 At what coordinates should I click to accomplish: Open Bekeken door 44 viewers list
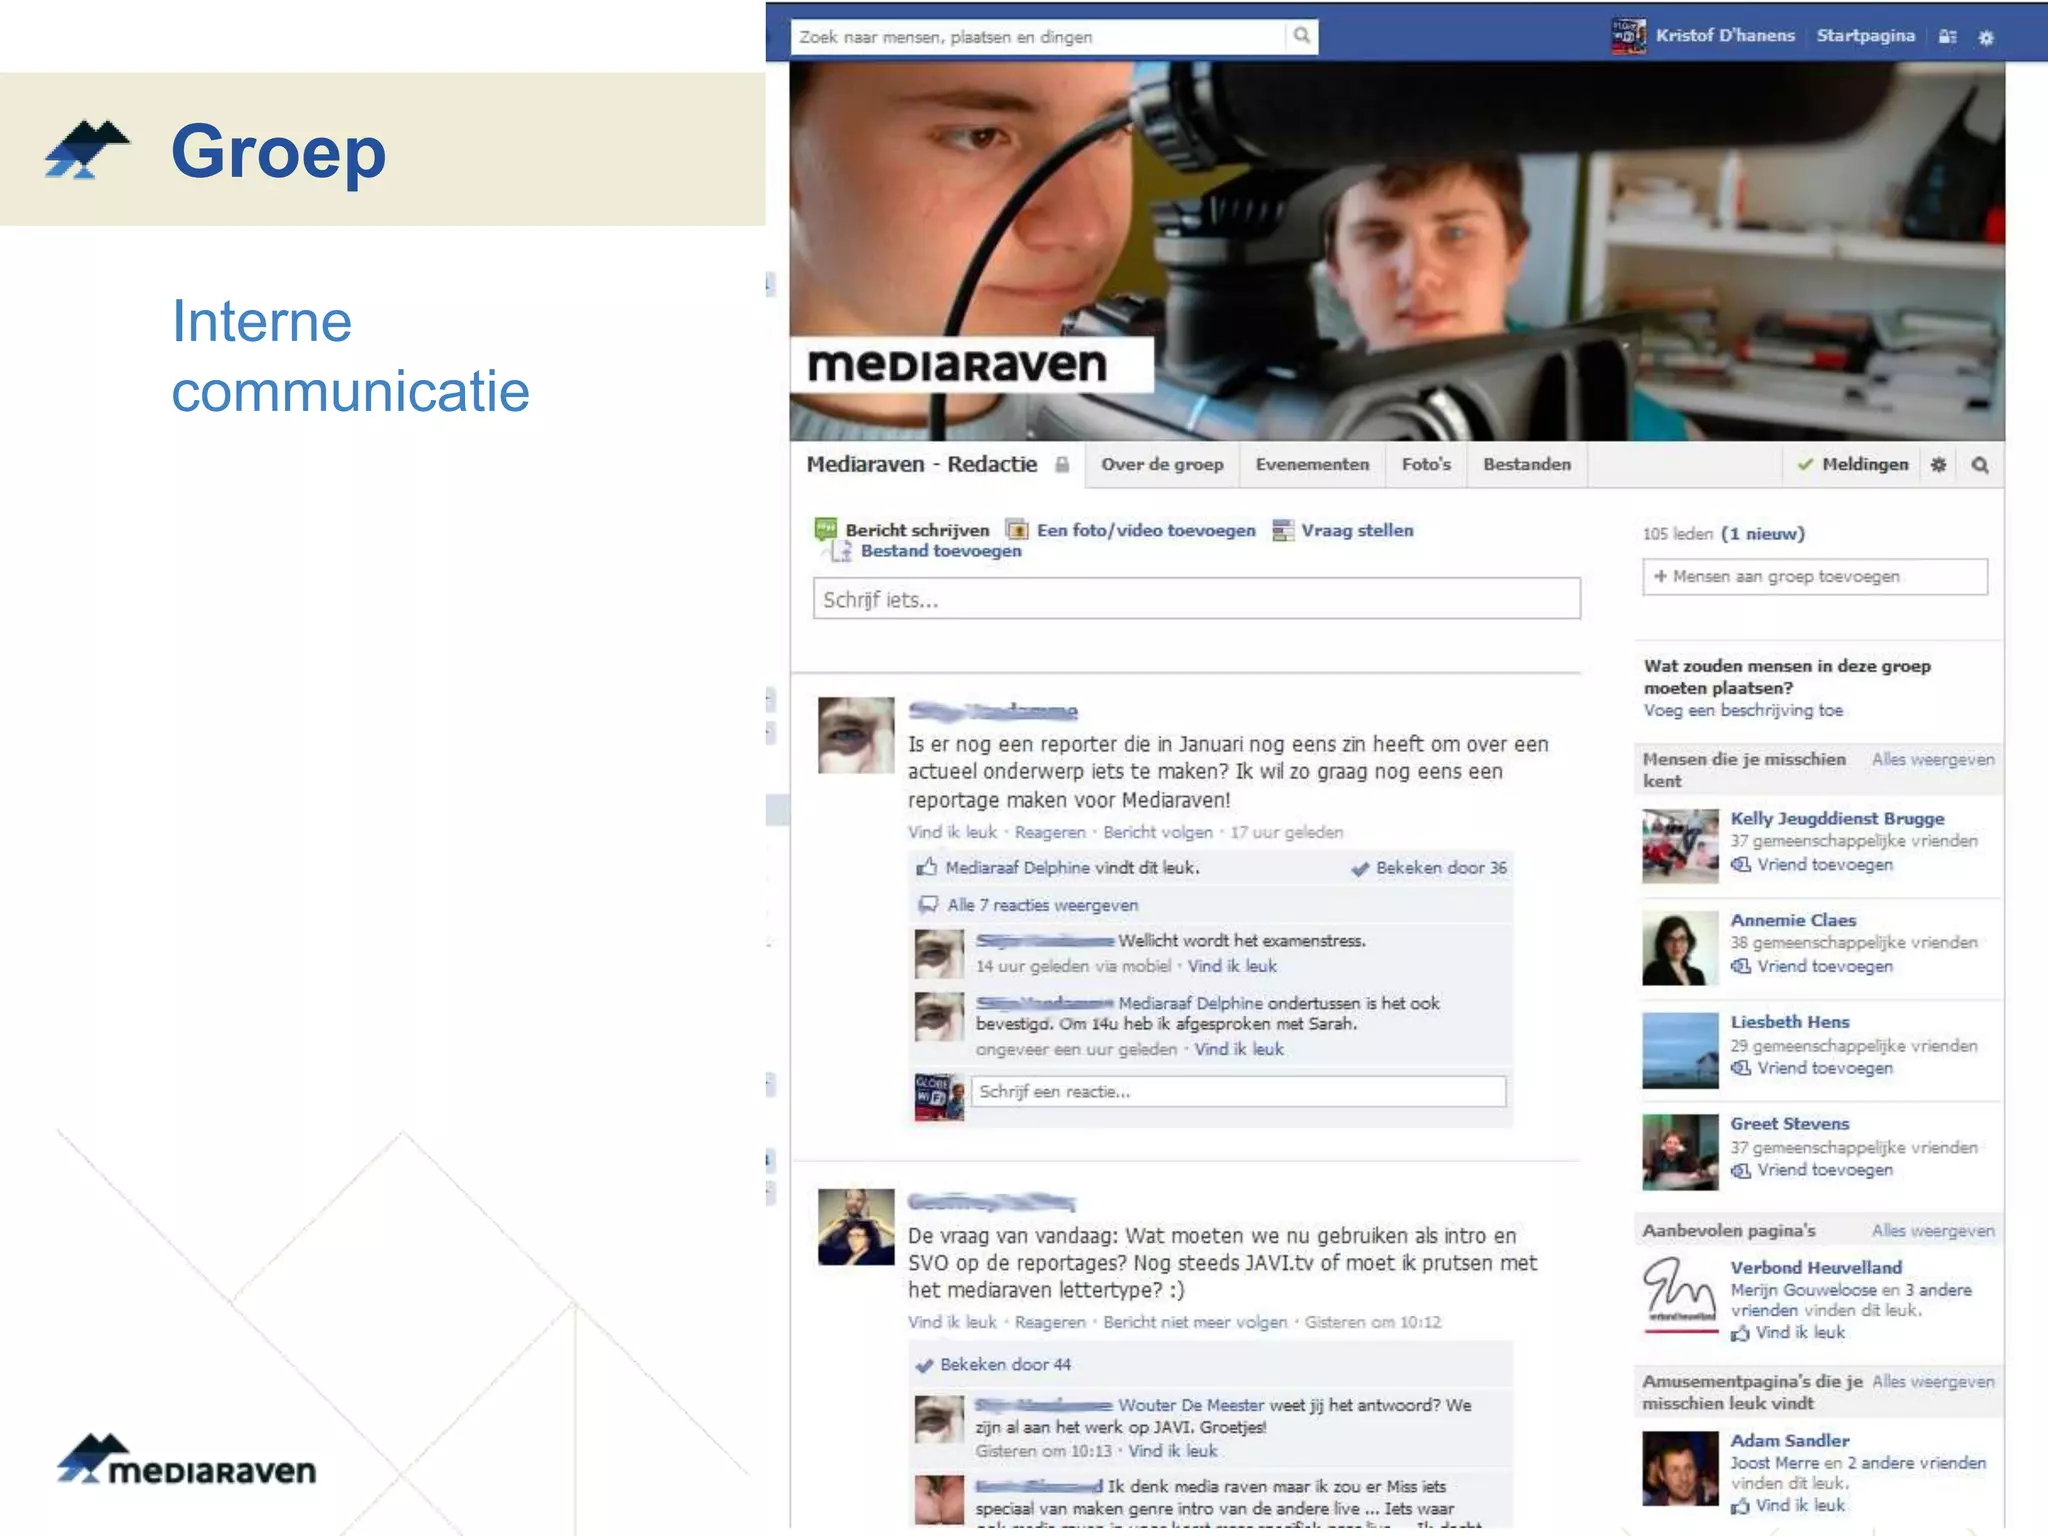(1005, 1365)
